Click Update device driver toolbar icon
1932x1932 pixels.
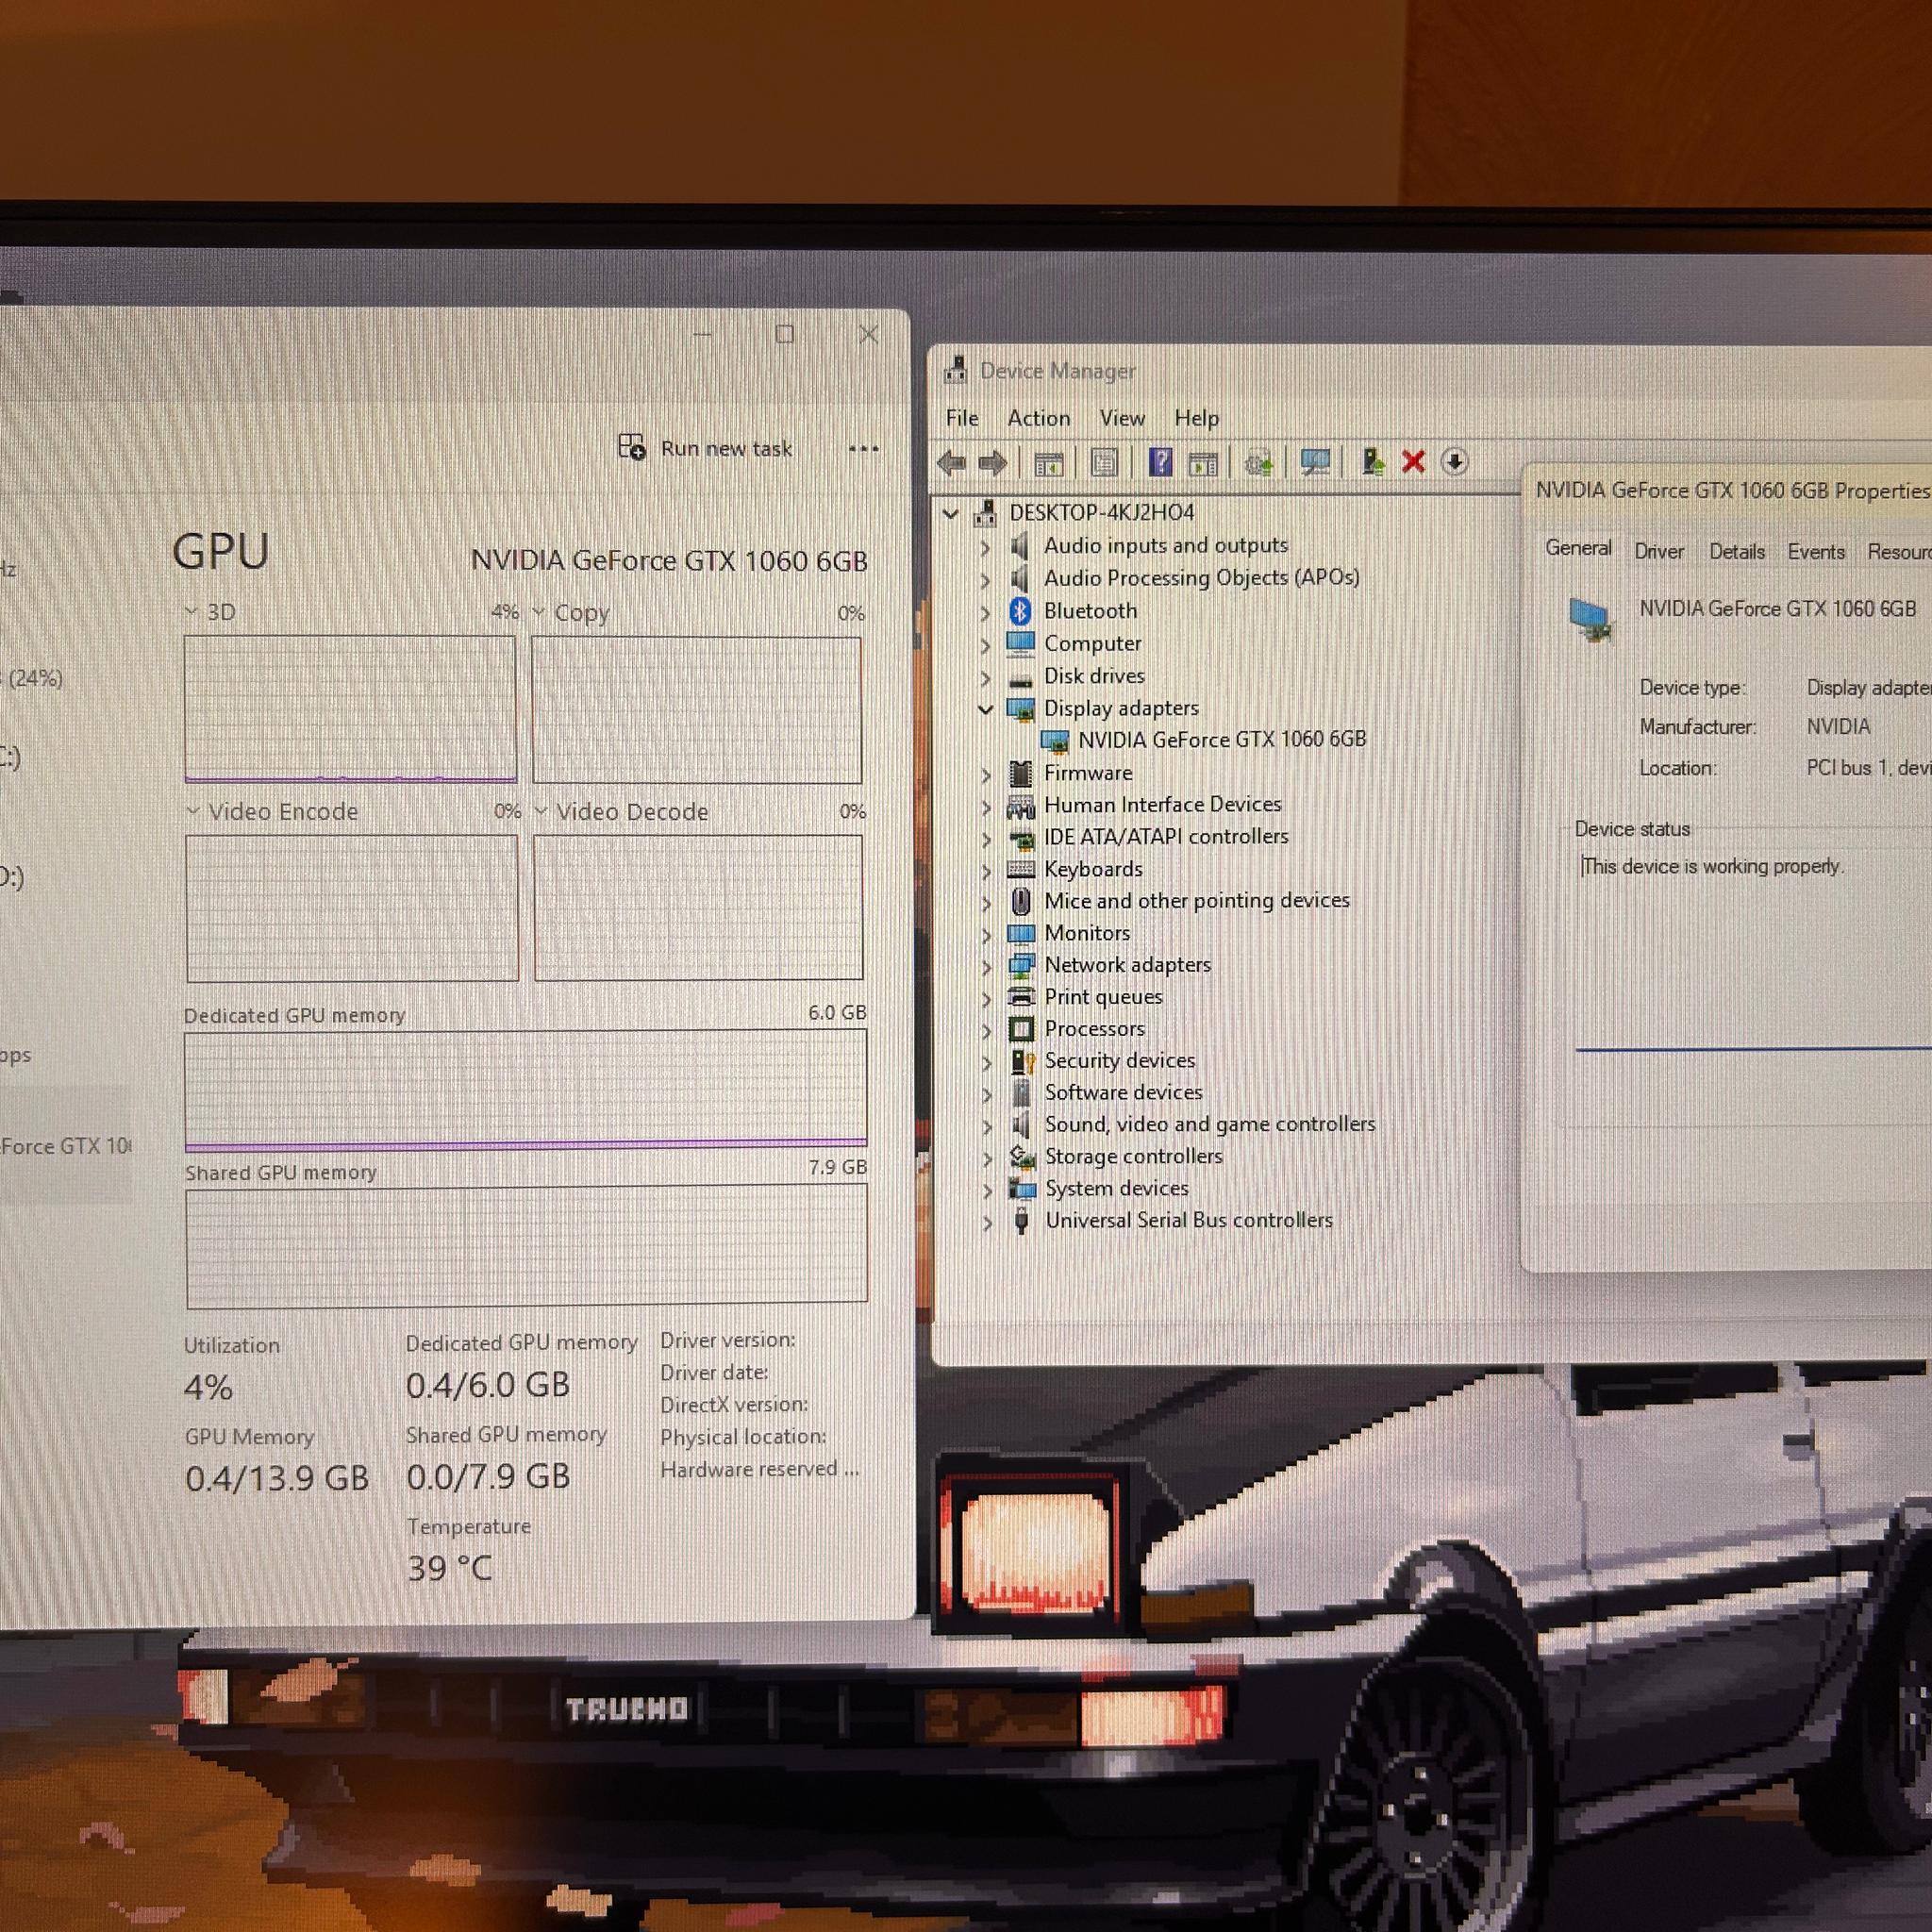[x=1258, y=463]
